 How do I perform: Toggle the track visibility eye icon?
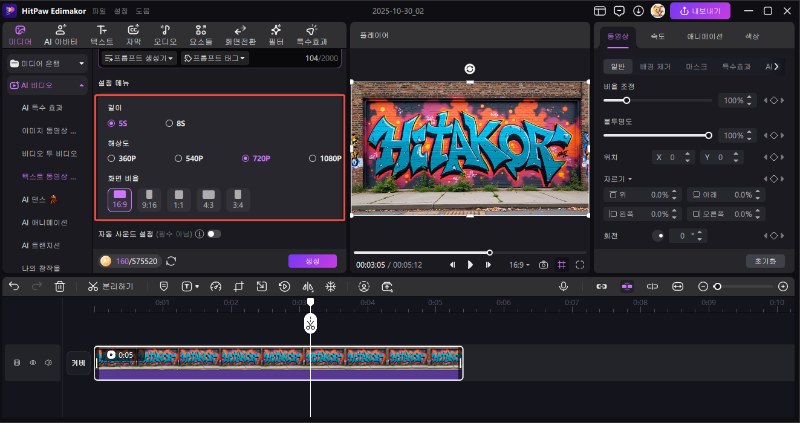[x=32, y=362]
